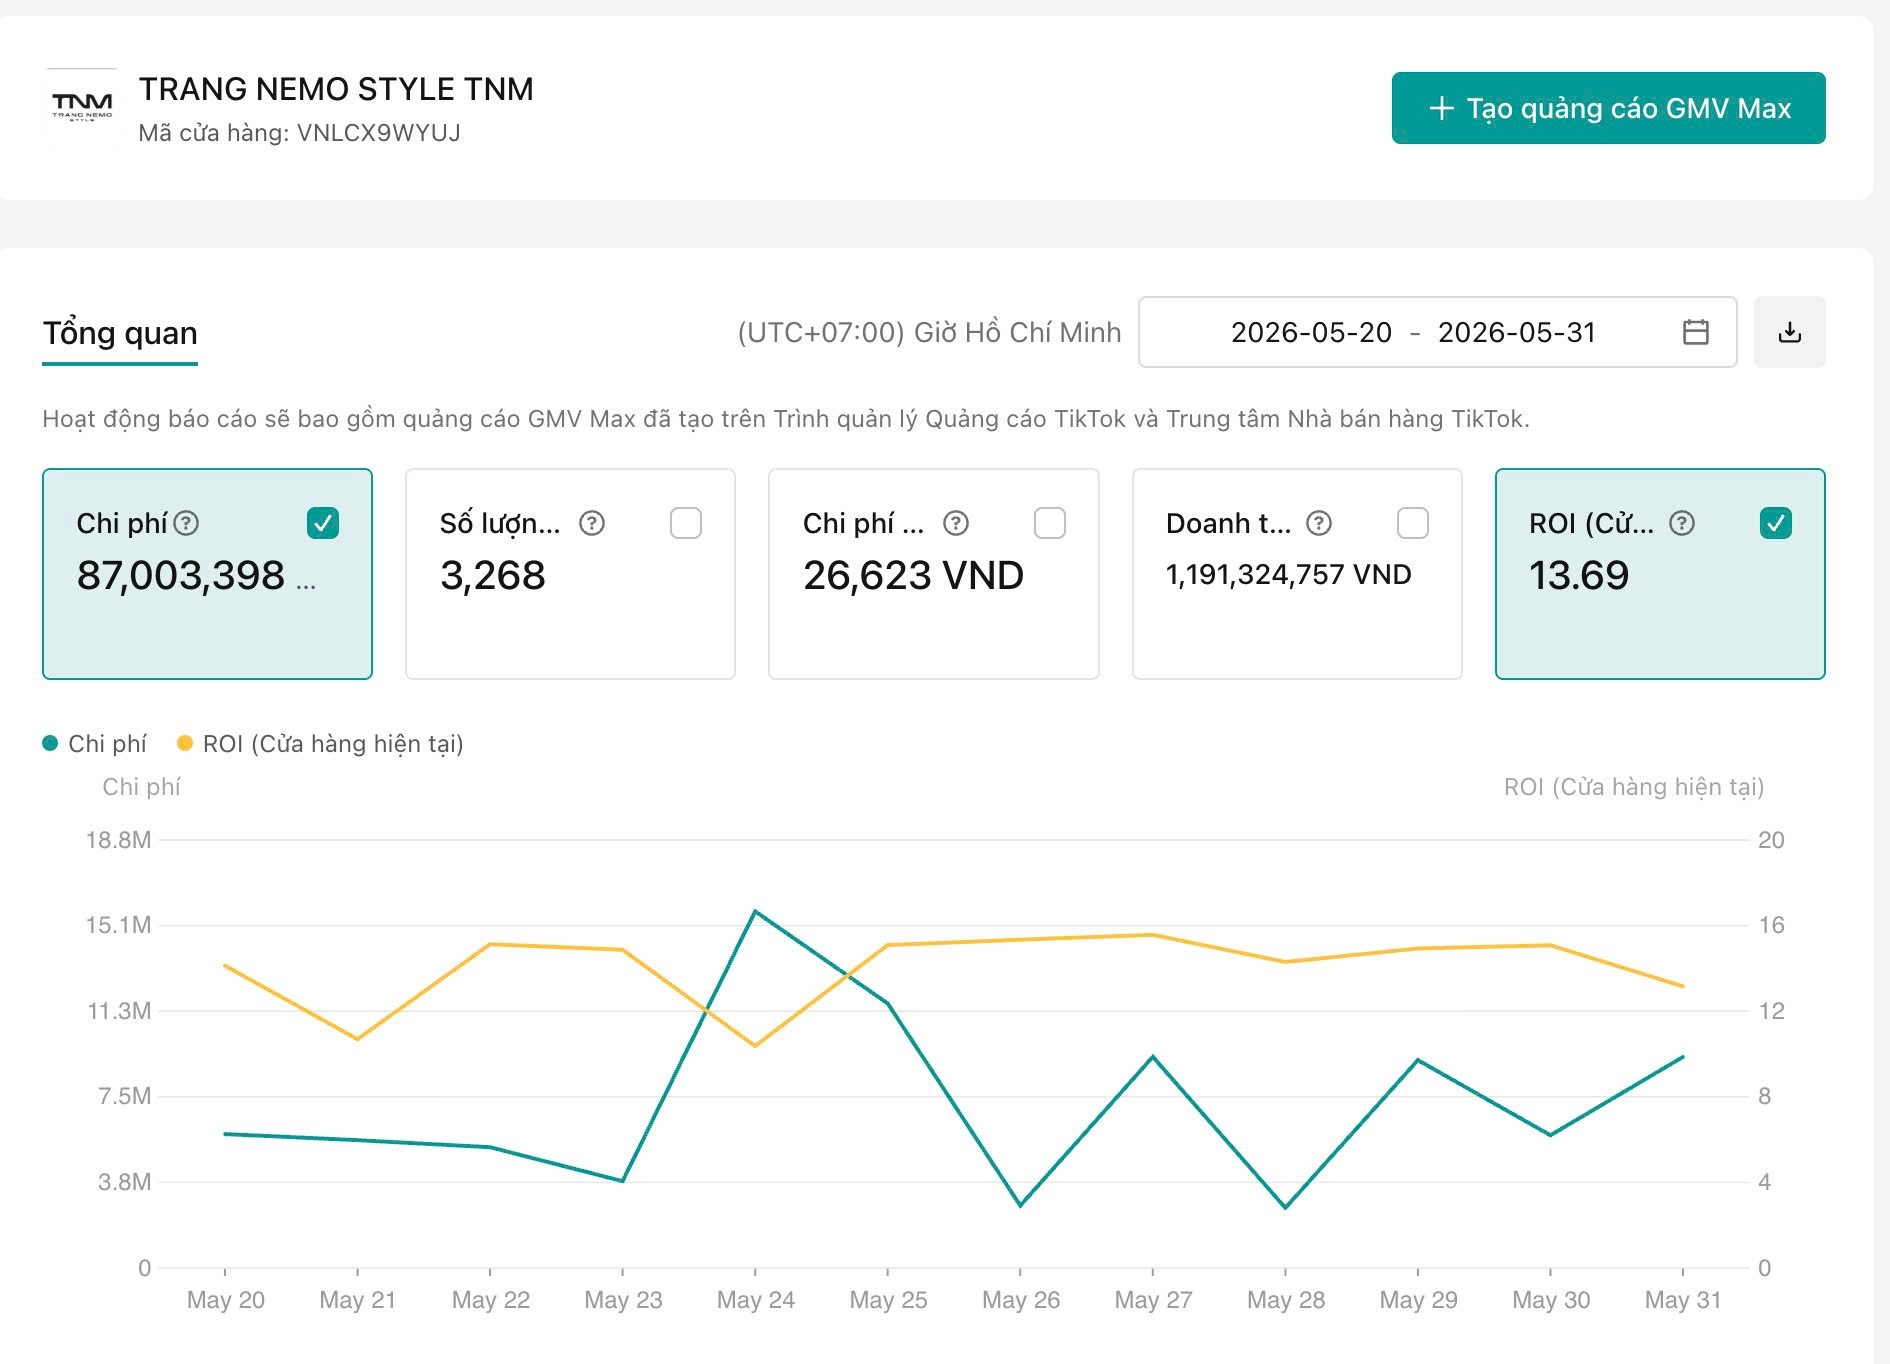
Task: Click the download report icon
Action: pos(1789,332)
